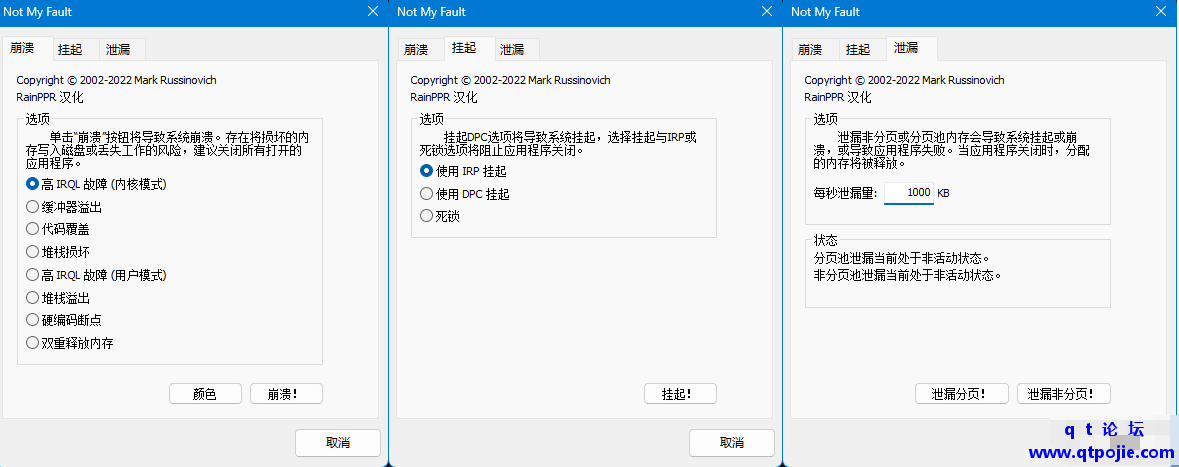Click the 非分页池泄漏当前处于非活动状态 status text

(x=908, y=274)
